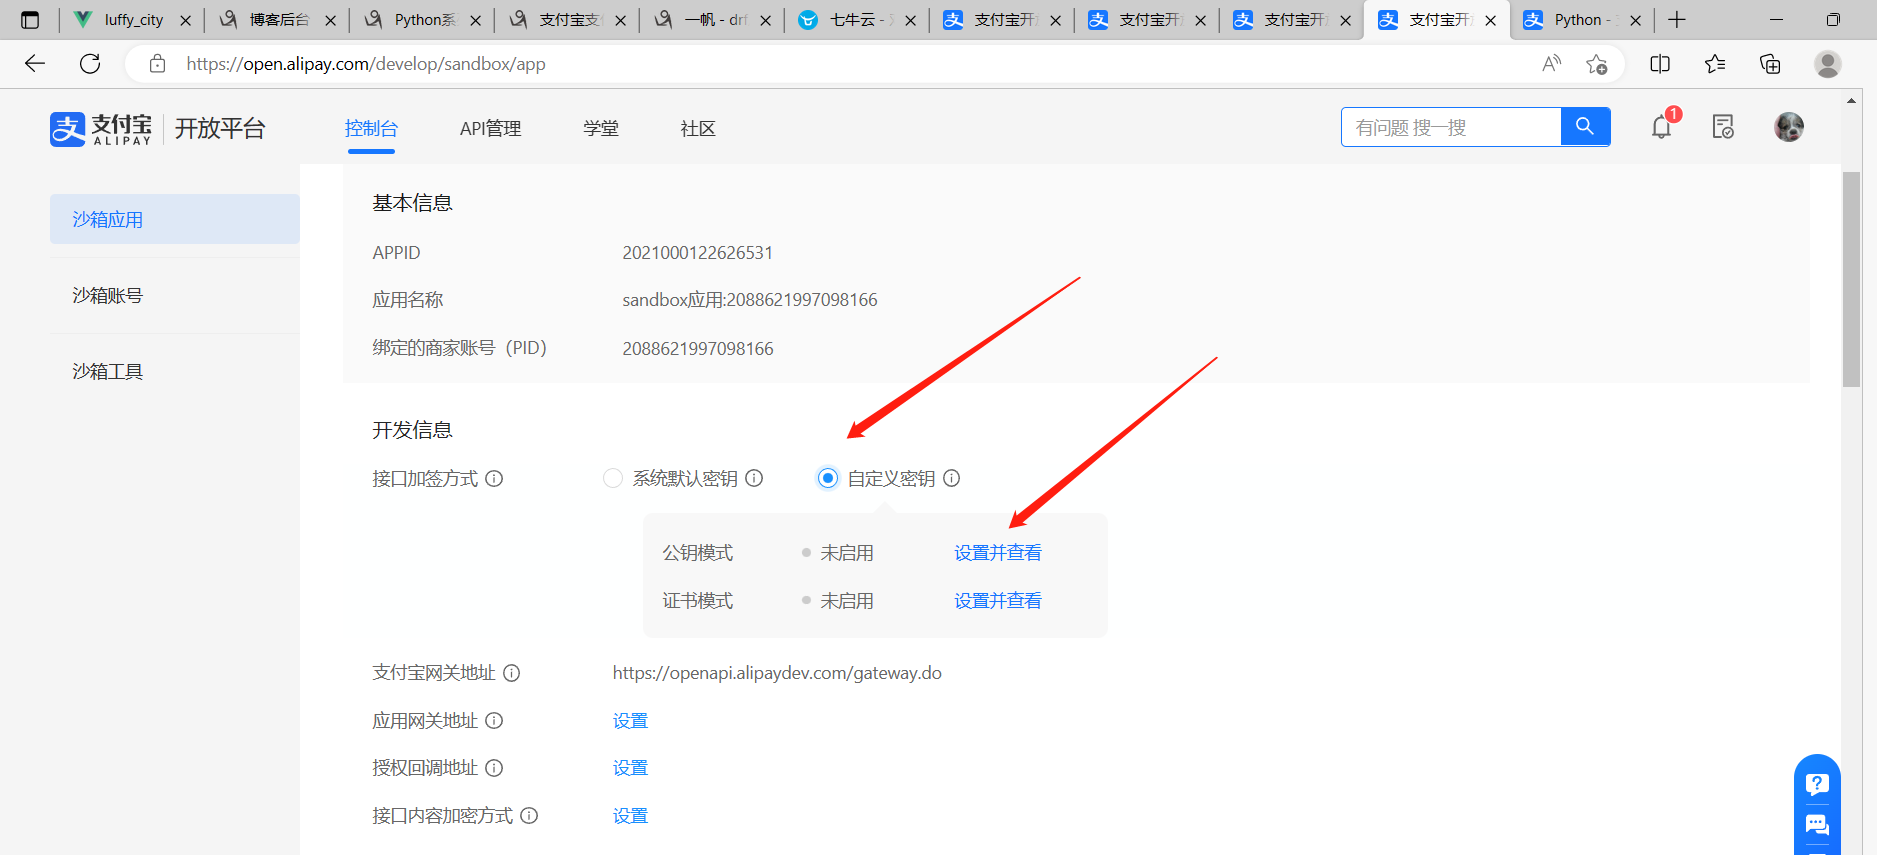Image resolution: width=1877 pixels, height=855 pixels.
Task: Click 设置并查看 for 证书模式
Action: pos(998,601)
